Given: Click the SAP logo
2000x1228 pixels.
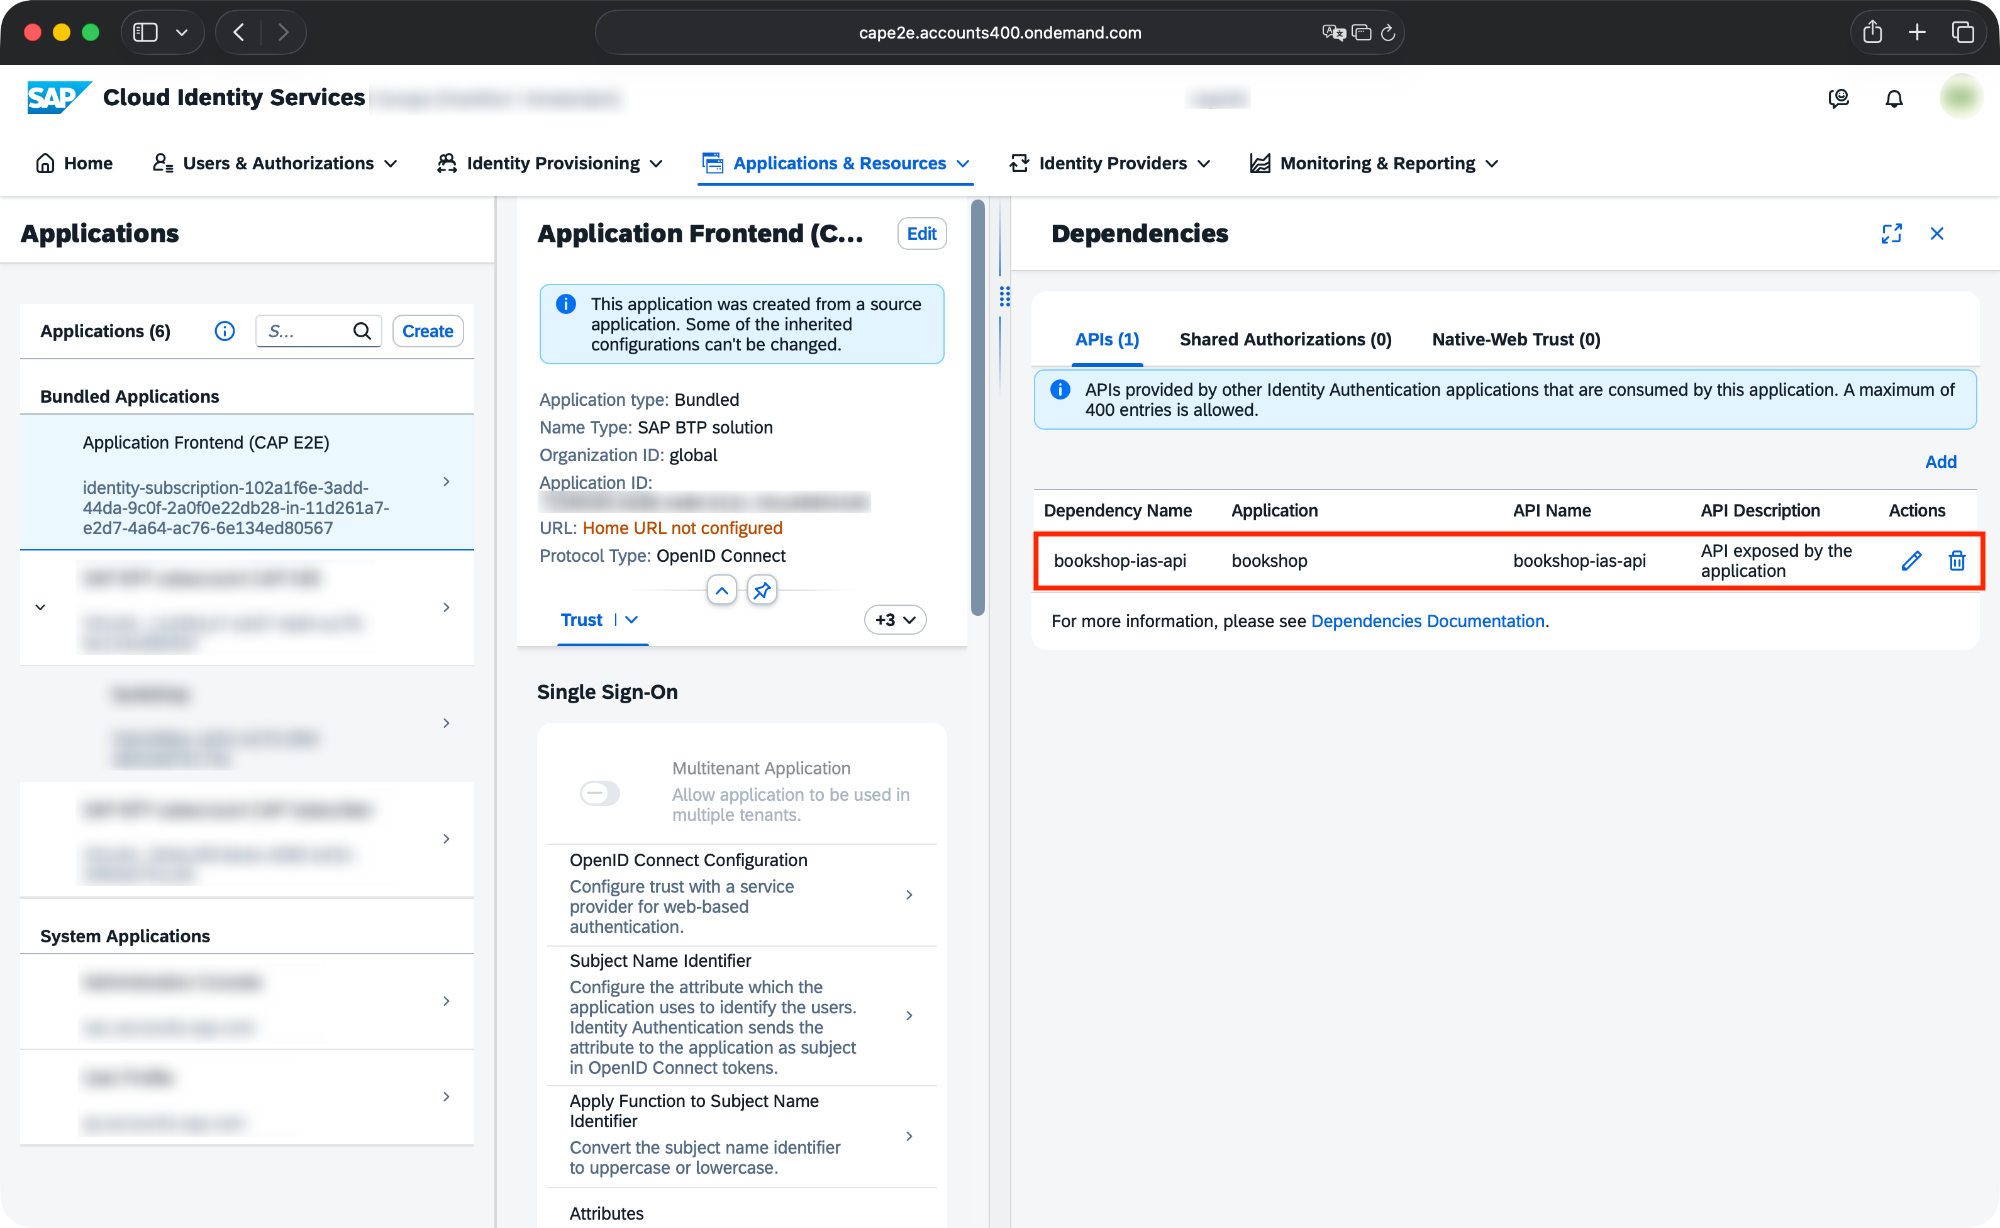Looking at the screenshot, I should coord(57,97).
